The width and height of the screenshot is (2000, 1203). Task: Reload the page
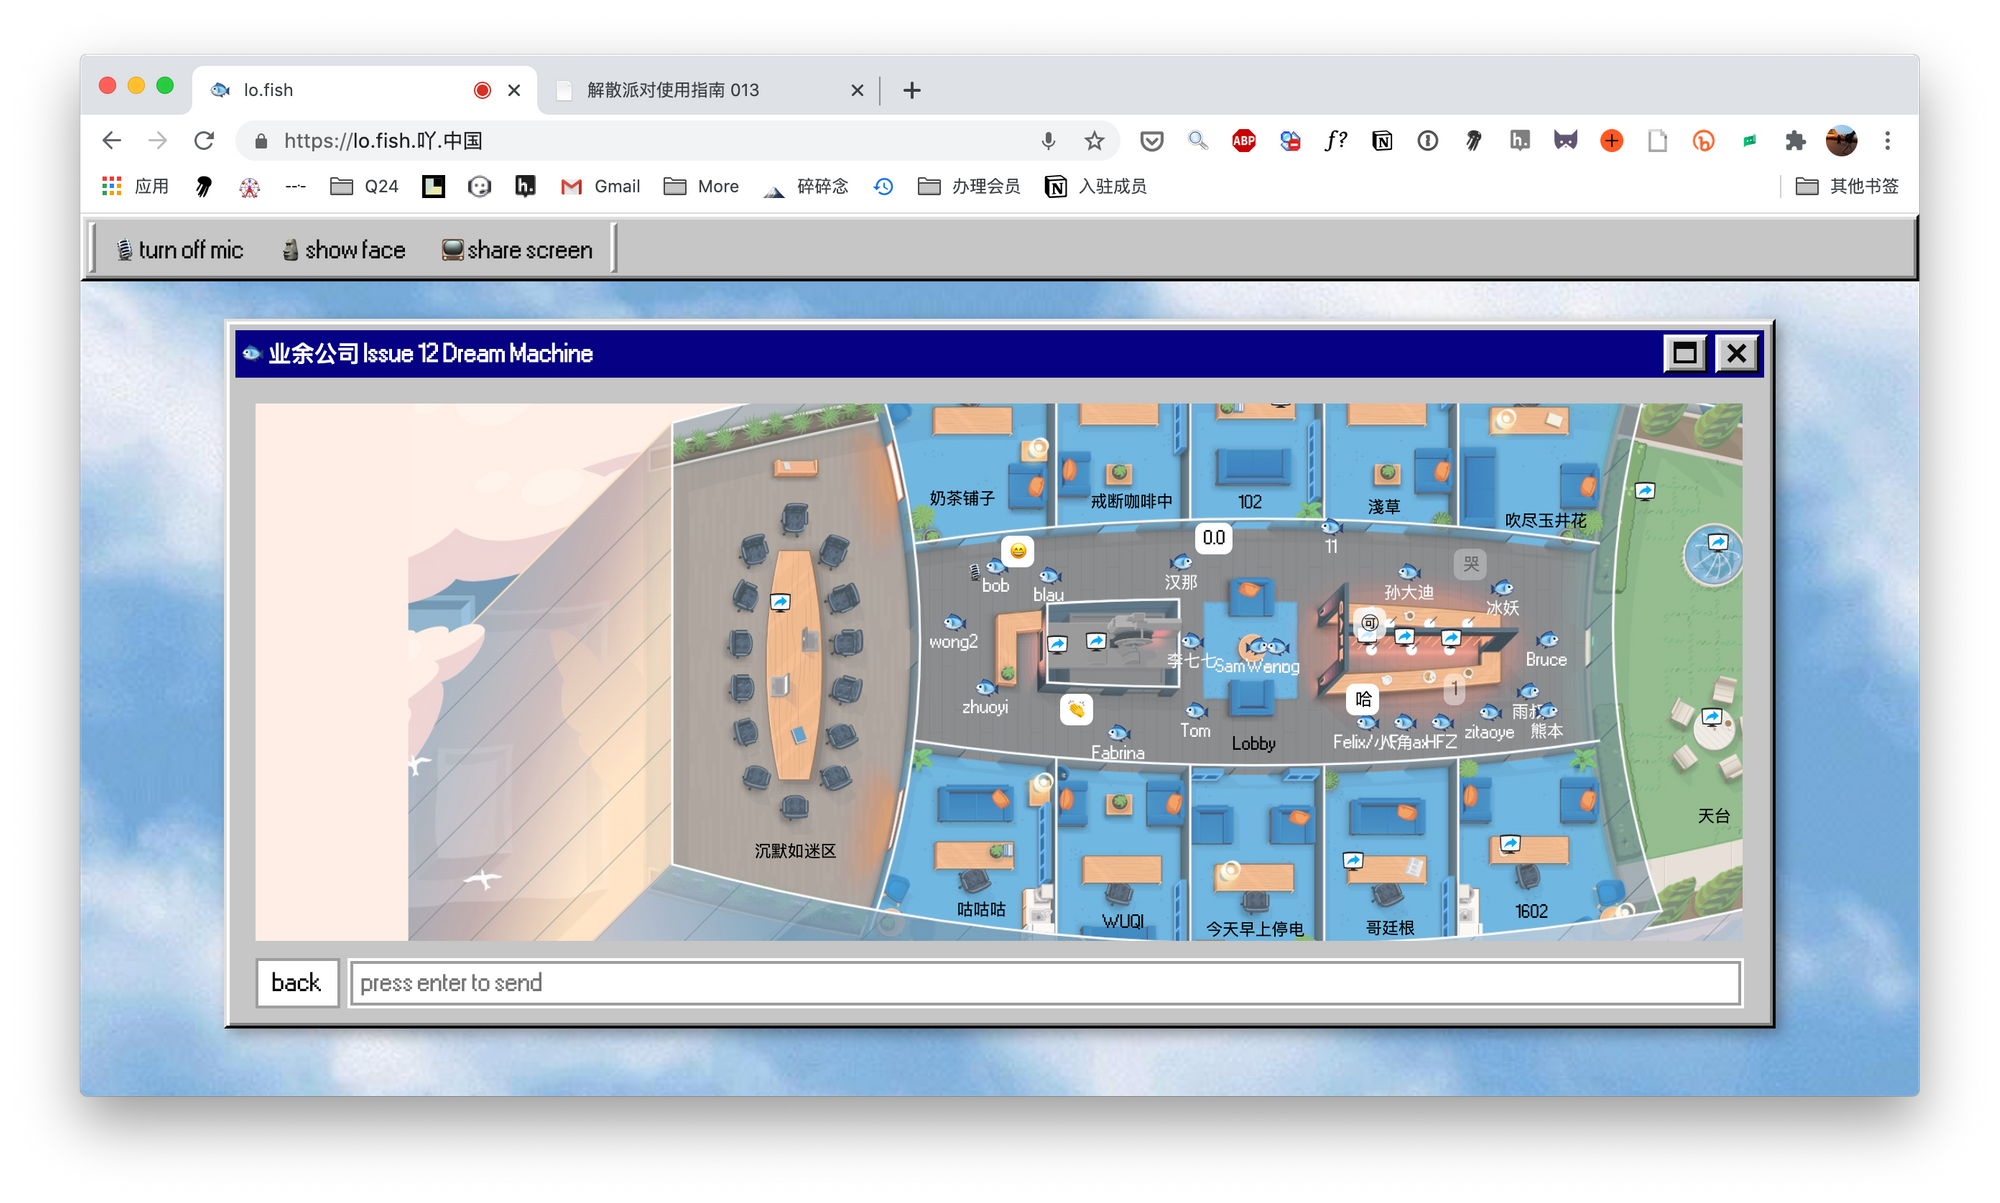pyautogui.click(x=204, y=141)
